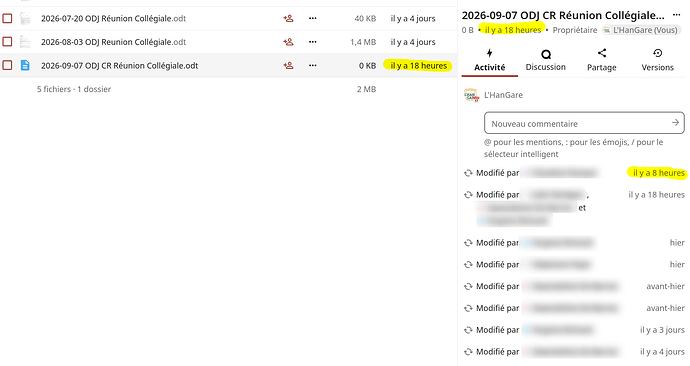Click modification time of 2026-07-20 ODJ file
This screenshot has height=366, width=690.
click(413, 18)
